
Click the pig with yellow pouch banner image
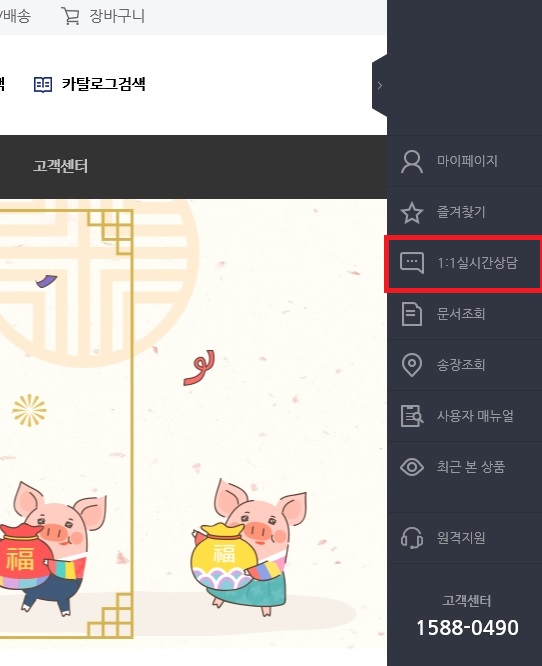point(250,547)
